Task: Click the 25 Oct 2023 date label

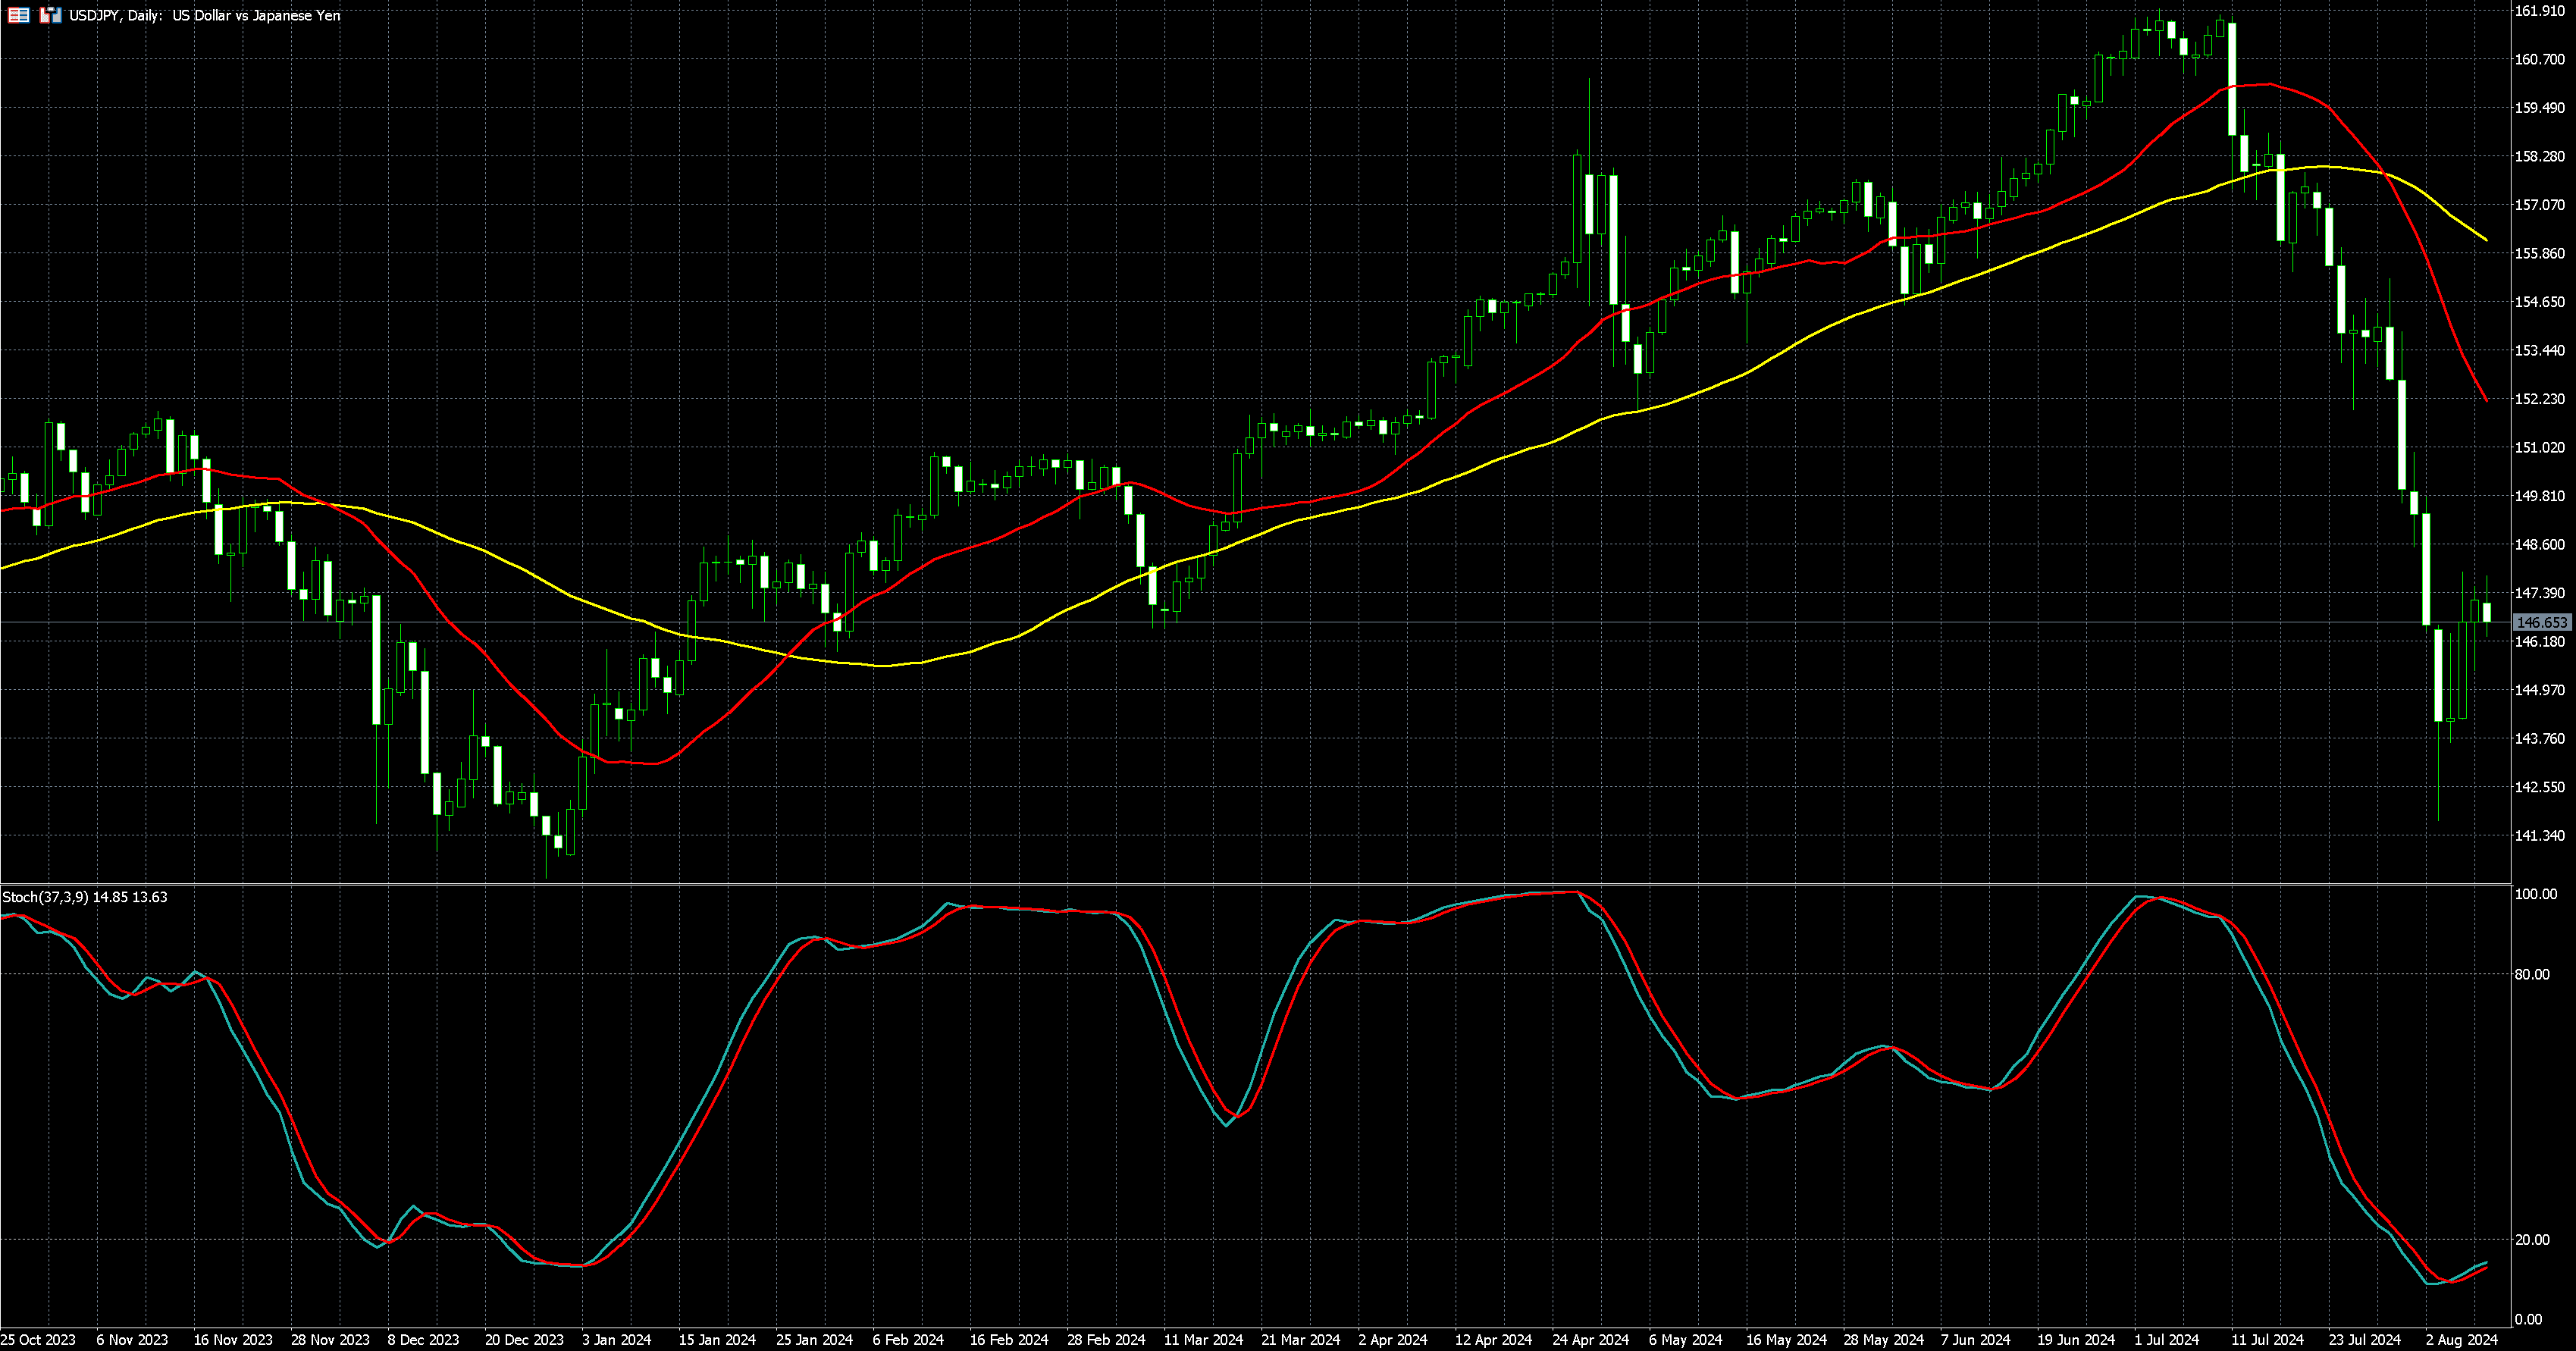Action: point(38,1339)
